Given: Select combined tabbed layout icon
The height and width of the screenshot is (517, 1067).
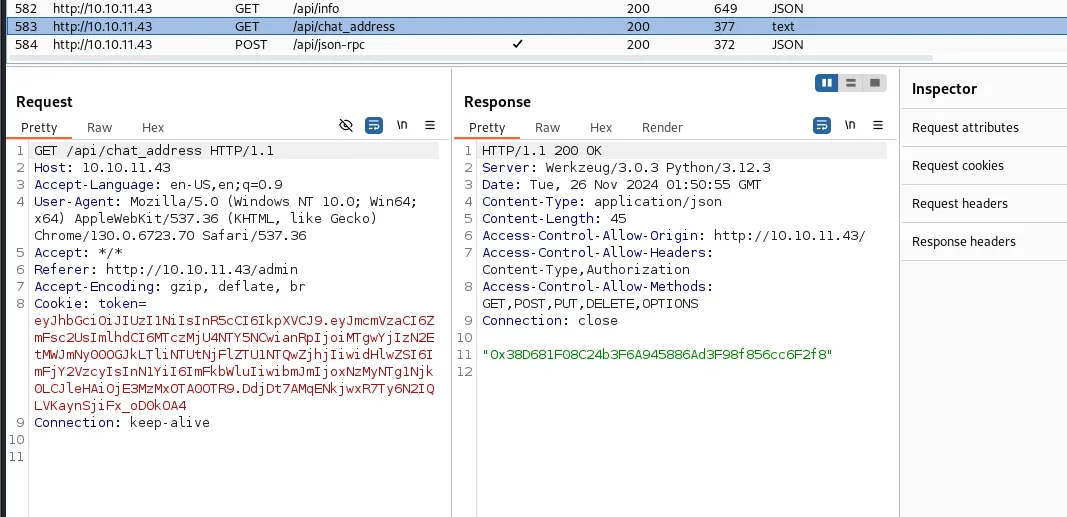Looking at the screenshot, I should [x=874, y=83].
